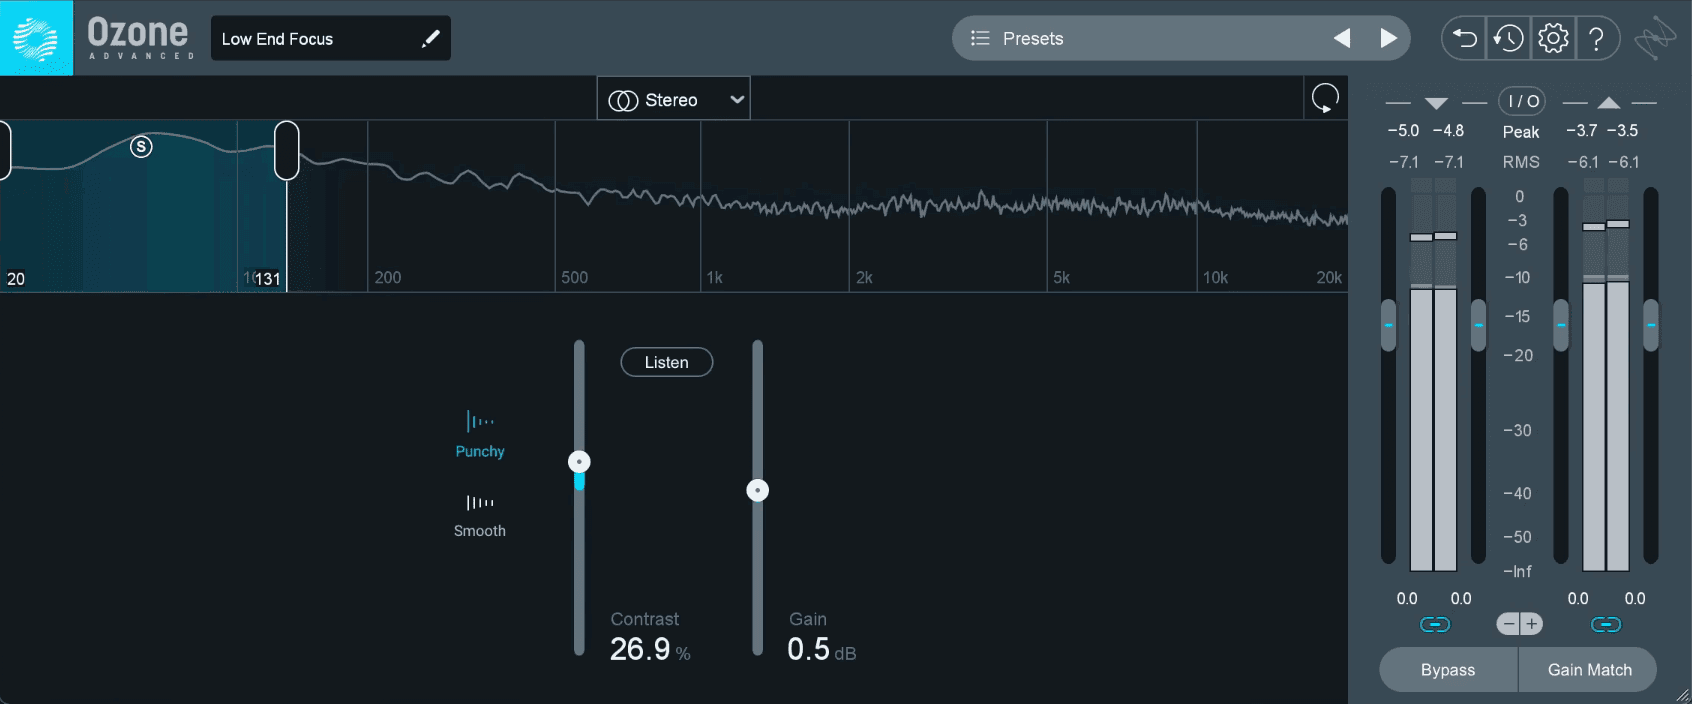Viewport: 1692px width, 704px height.
Task: Go to next preset with right arrow
Action: tap(1388, 38)
